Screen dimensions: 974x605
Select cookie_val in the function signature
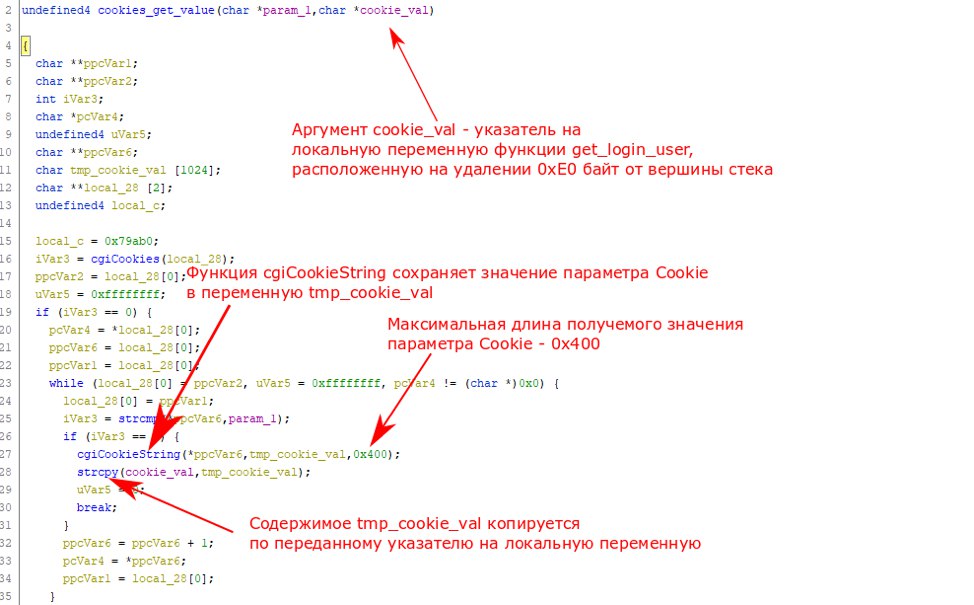(394, 11)
